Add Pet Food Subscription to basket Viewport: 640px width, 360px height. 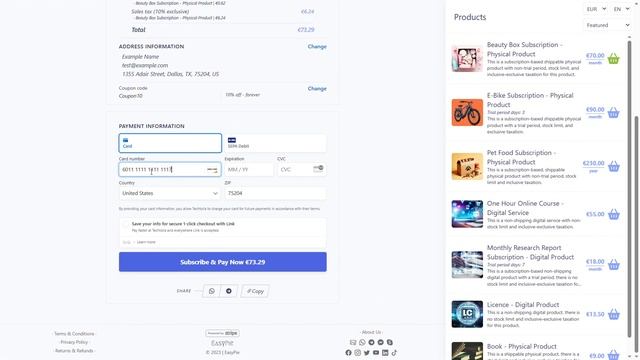coord(613,167)
